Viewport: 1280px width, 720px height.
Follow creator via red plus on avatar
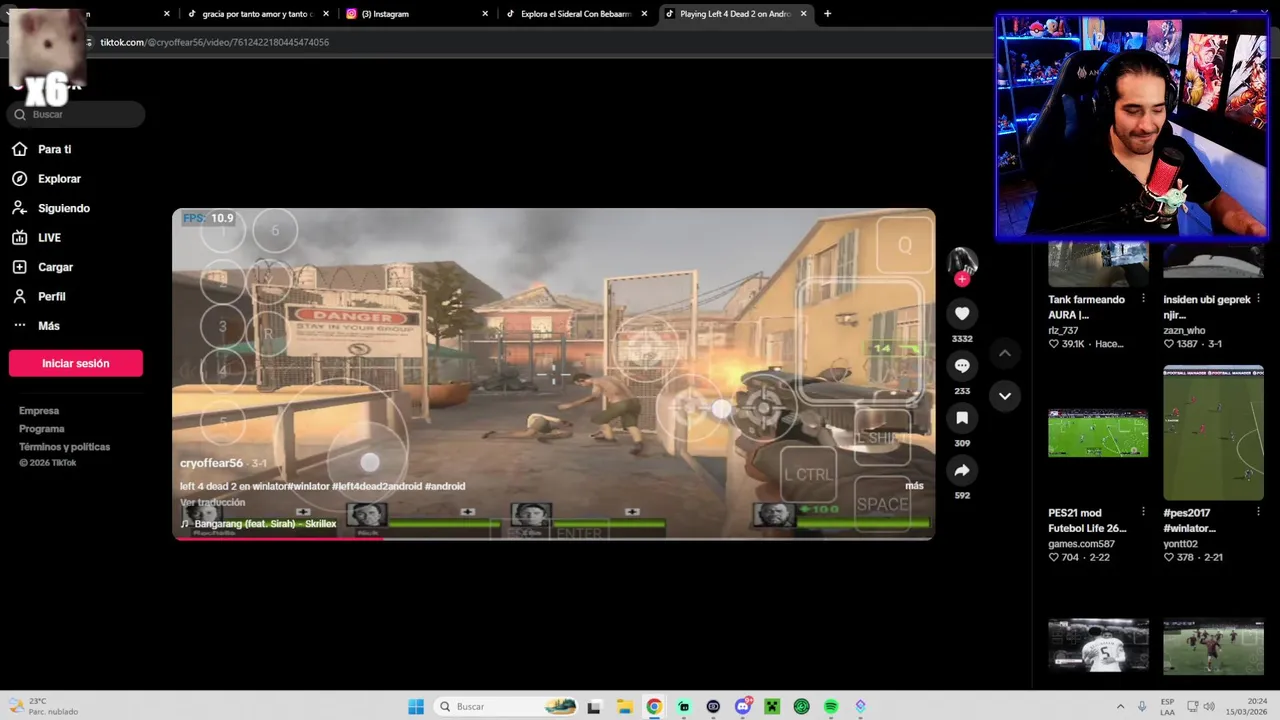[x=962, y=279]
